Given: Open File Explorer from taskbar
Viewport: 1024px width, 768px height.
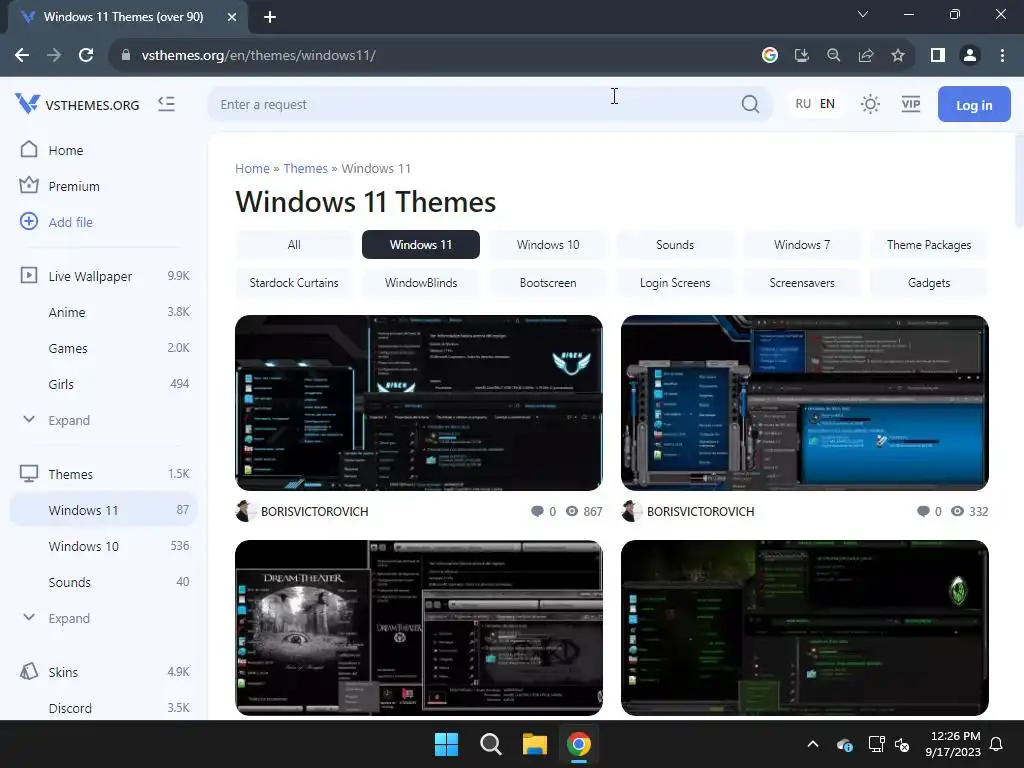Looking at the screenshot, I should pyautogui.click(x=534, y=744).
